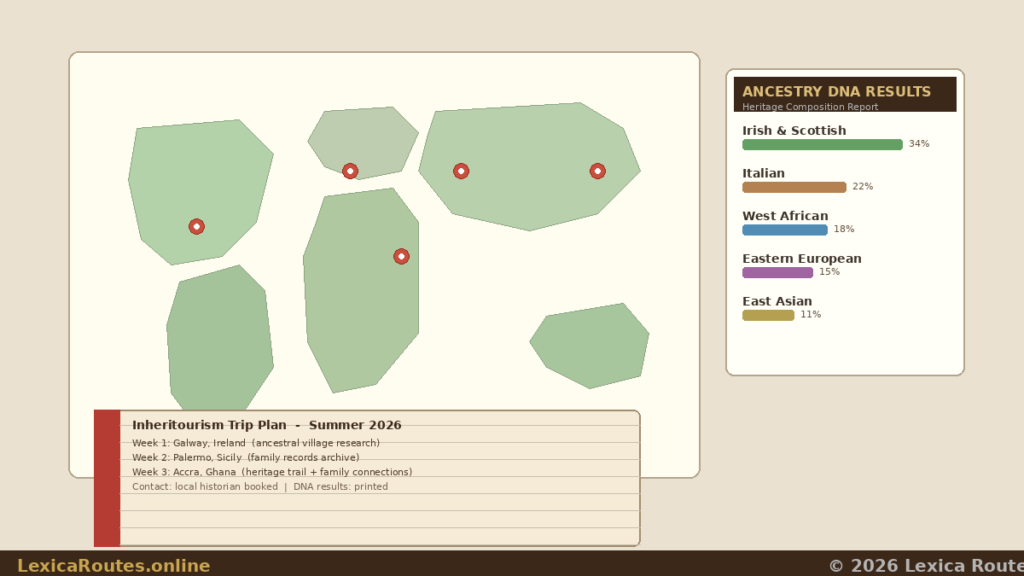This screenshot has height=576, width=1024.
Task: Select the blue West African percentage bar
Action: 785,230
